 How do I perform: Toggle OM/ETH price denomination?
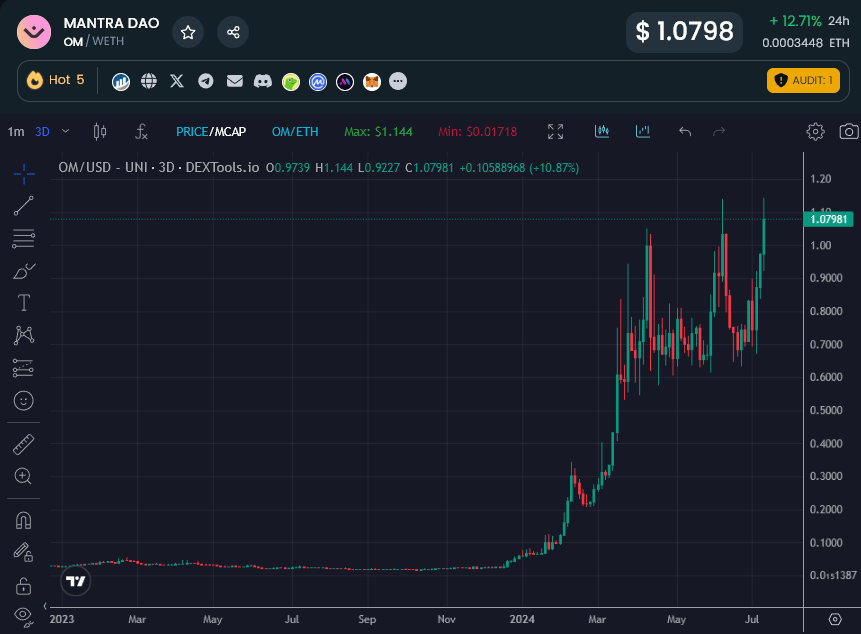(295, 132)
